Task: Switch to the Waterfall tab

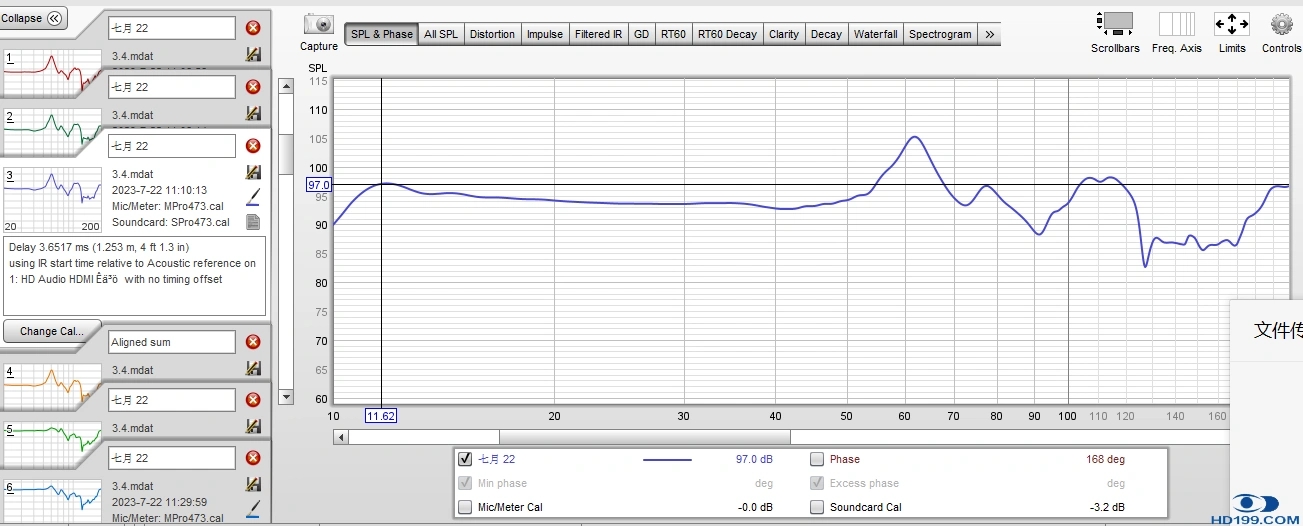Action: pyautogui.click(x=875, y=34)
